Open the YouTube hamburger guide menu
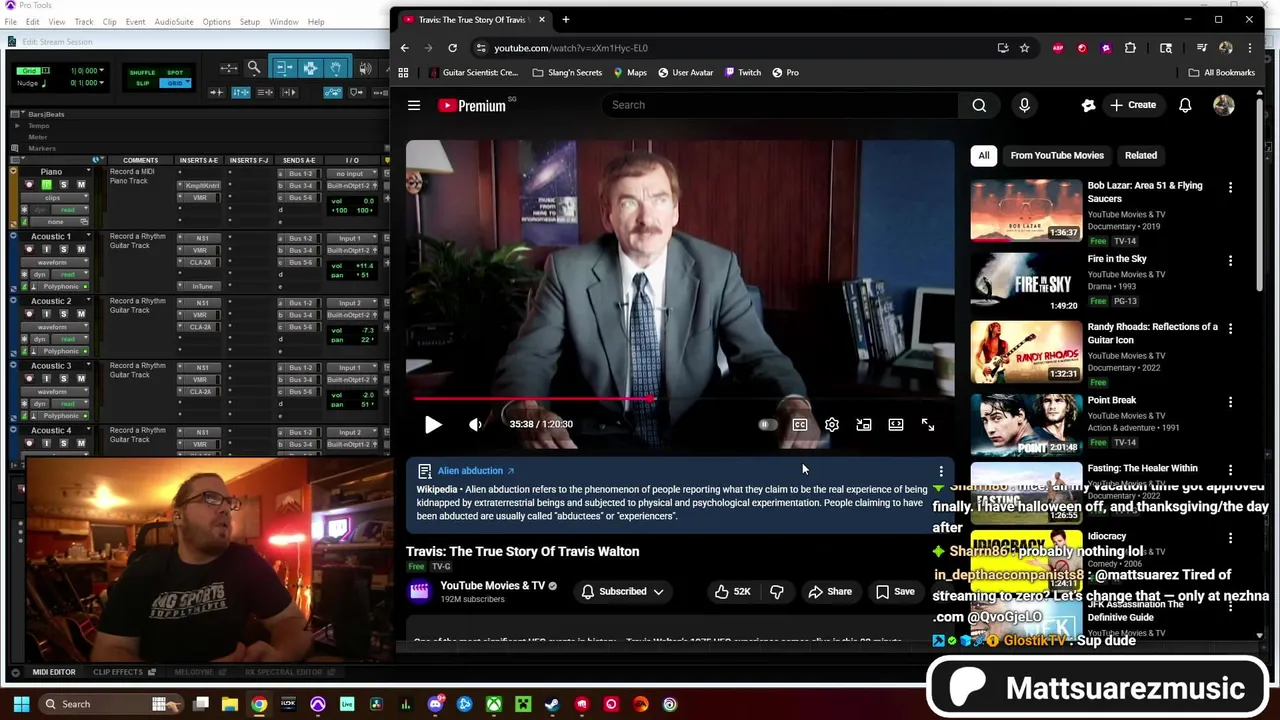1280x720 pixels. (x=414, y=105)
